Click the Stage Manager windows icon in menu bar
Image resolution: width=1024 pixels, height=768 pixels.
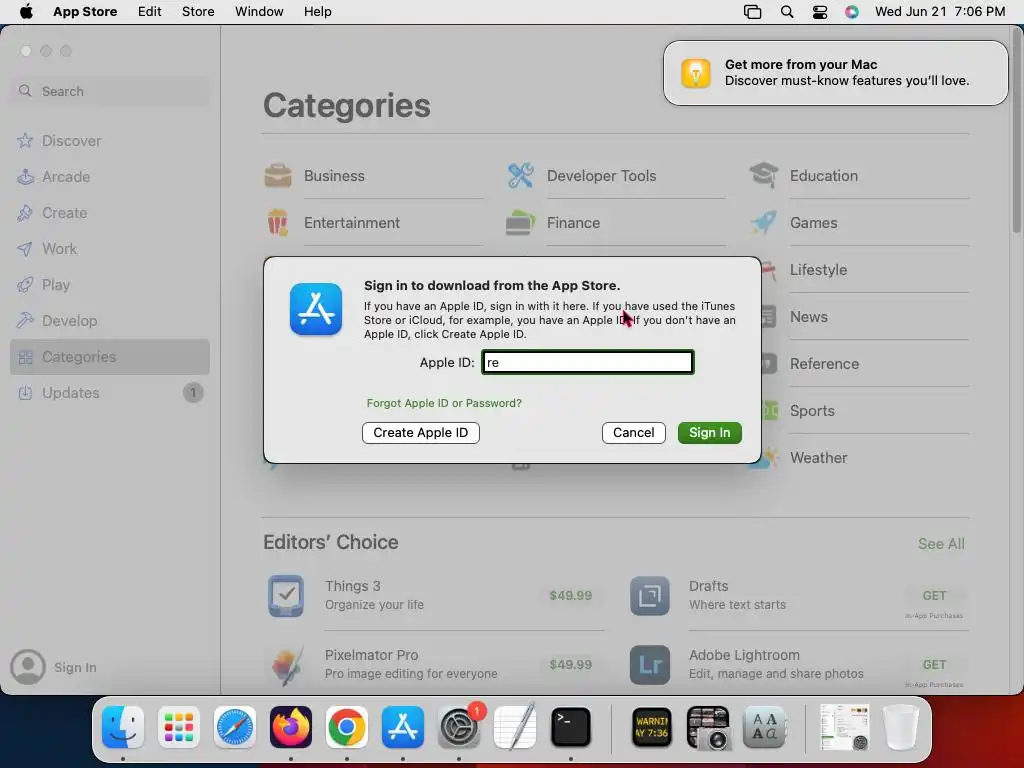click(x=752, y=12)
